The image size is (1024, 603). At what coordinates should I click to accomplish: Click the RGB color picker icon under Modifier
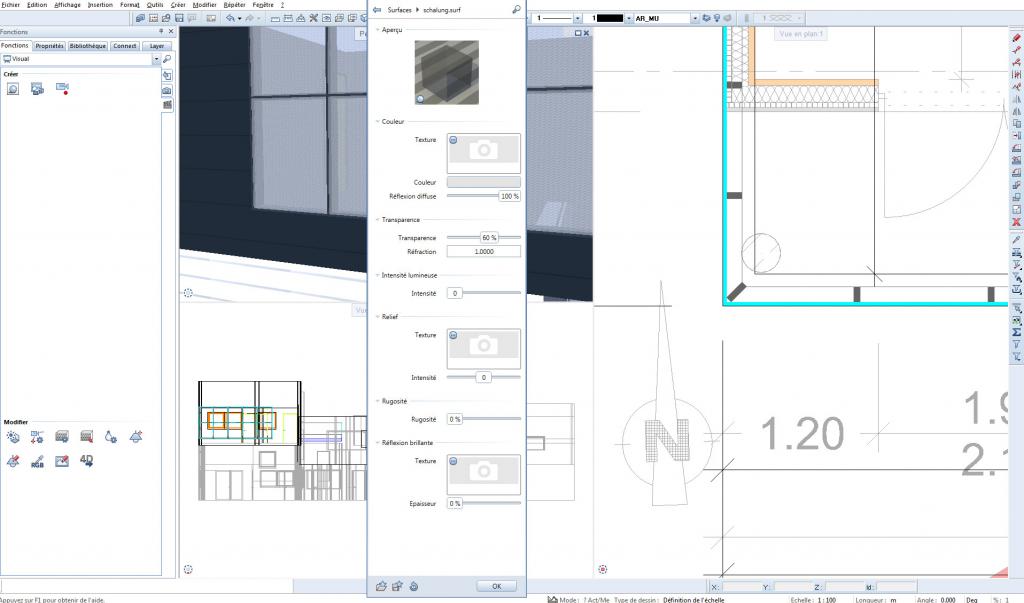37,461
